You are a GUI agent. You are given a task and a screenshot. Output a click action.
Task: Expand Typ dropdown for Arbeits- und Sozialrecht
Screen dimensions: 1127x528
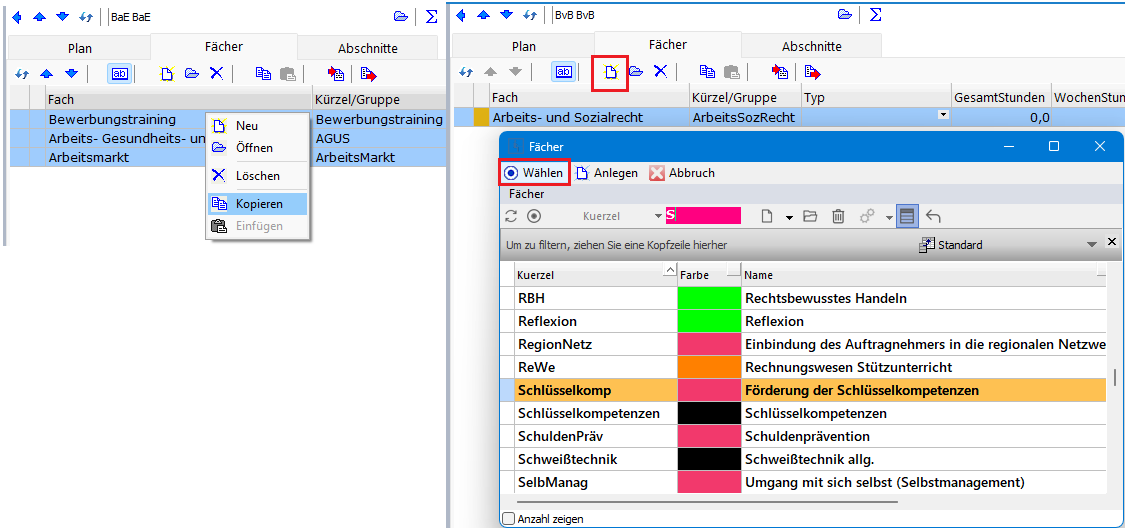942,116
